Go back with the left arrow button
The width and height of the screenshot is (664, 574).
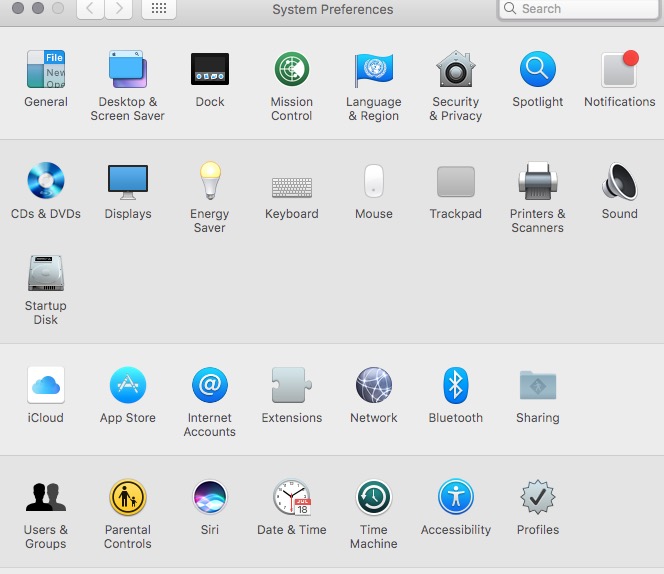(90, 8)
